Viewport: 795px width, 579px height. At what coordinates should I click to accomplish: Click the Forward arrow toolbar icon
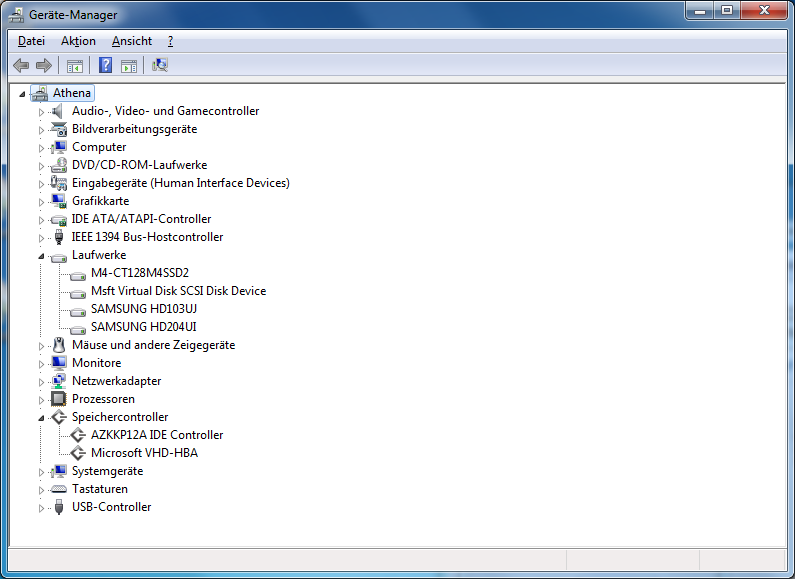click(x=44, y=65)
